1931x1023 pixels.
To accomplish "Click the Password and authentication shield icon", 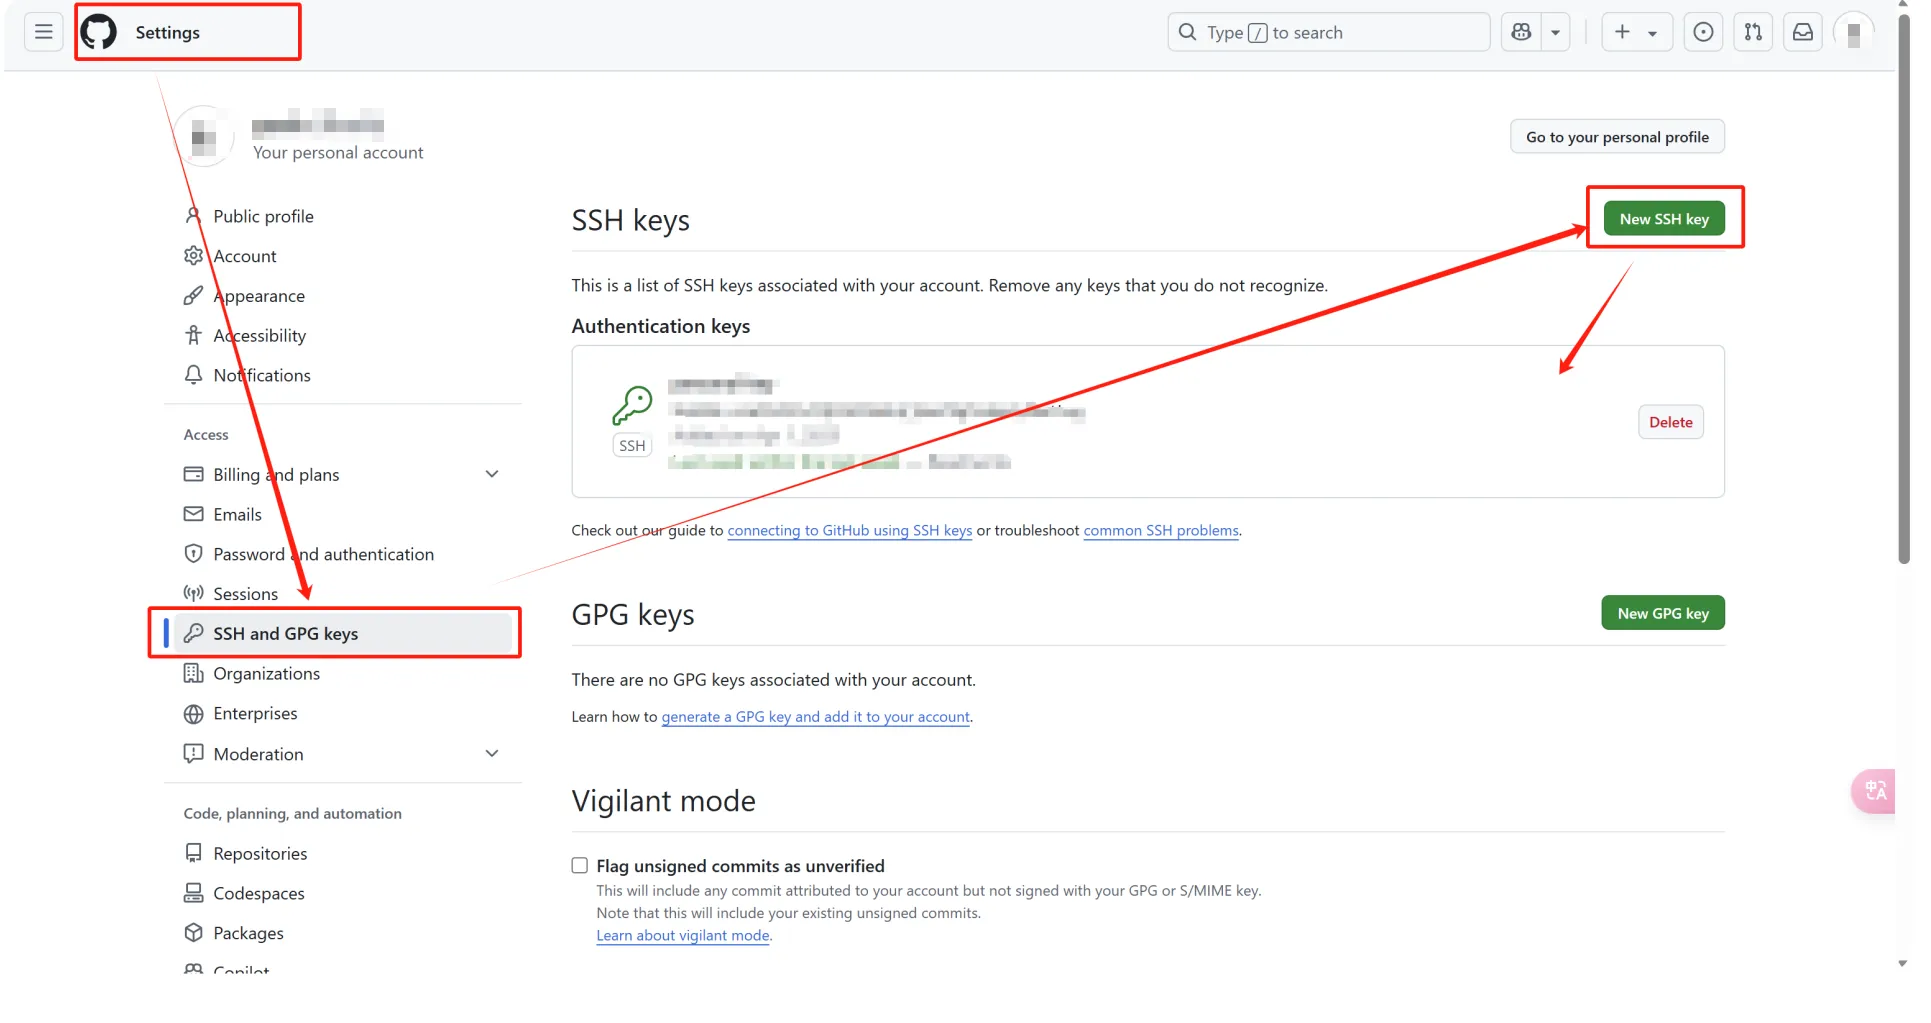I will [193, 553].
